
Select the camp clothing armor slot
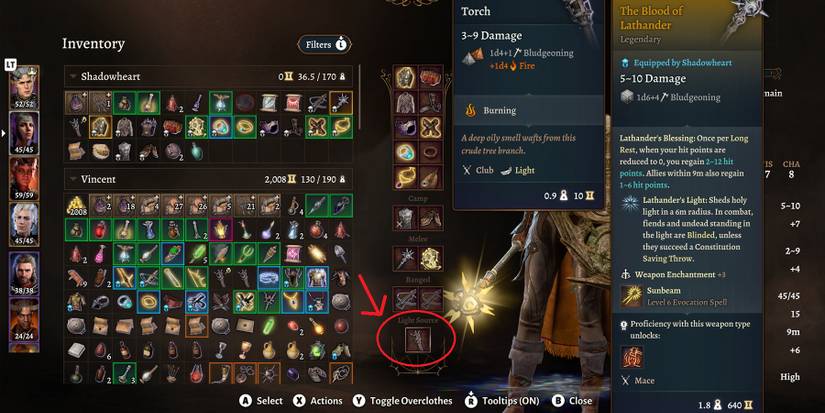point(405,217)
